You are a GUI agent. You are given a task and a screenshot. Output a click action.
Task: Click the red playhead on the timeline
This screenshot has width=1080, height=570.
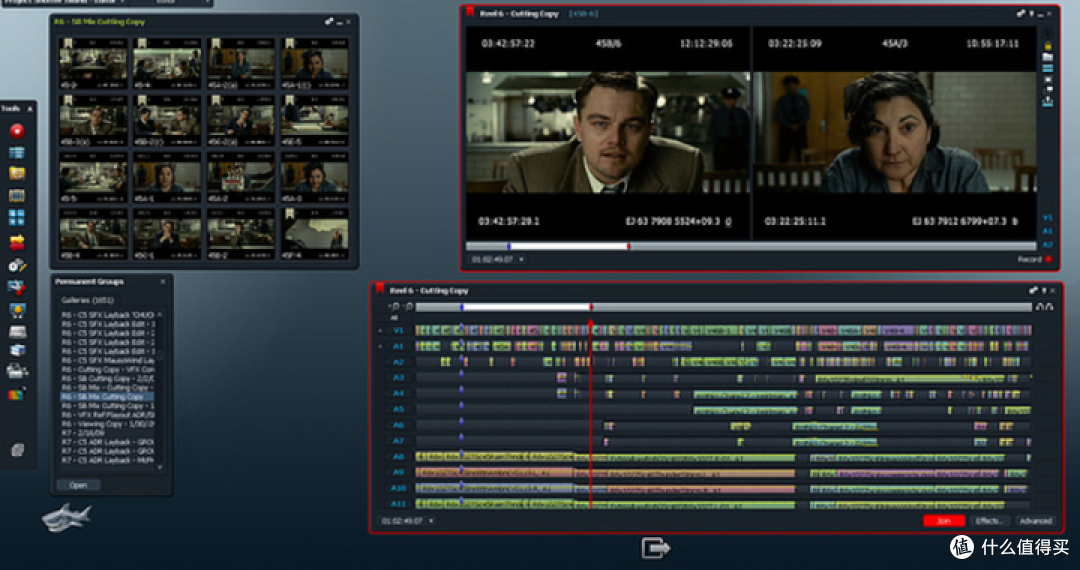click(590, 413)
